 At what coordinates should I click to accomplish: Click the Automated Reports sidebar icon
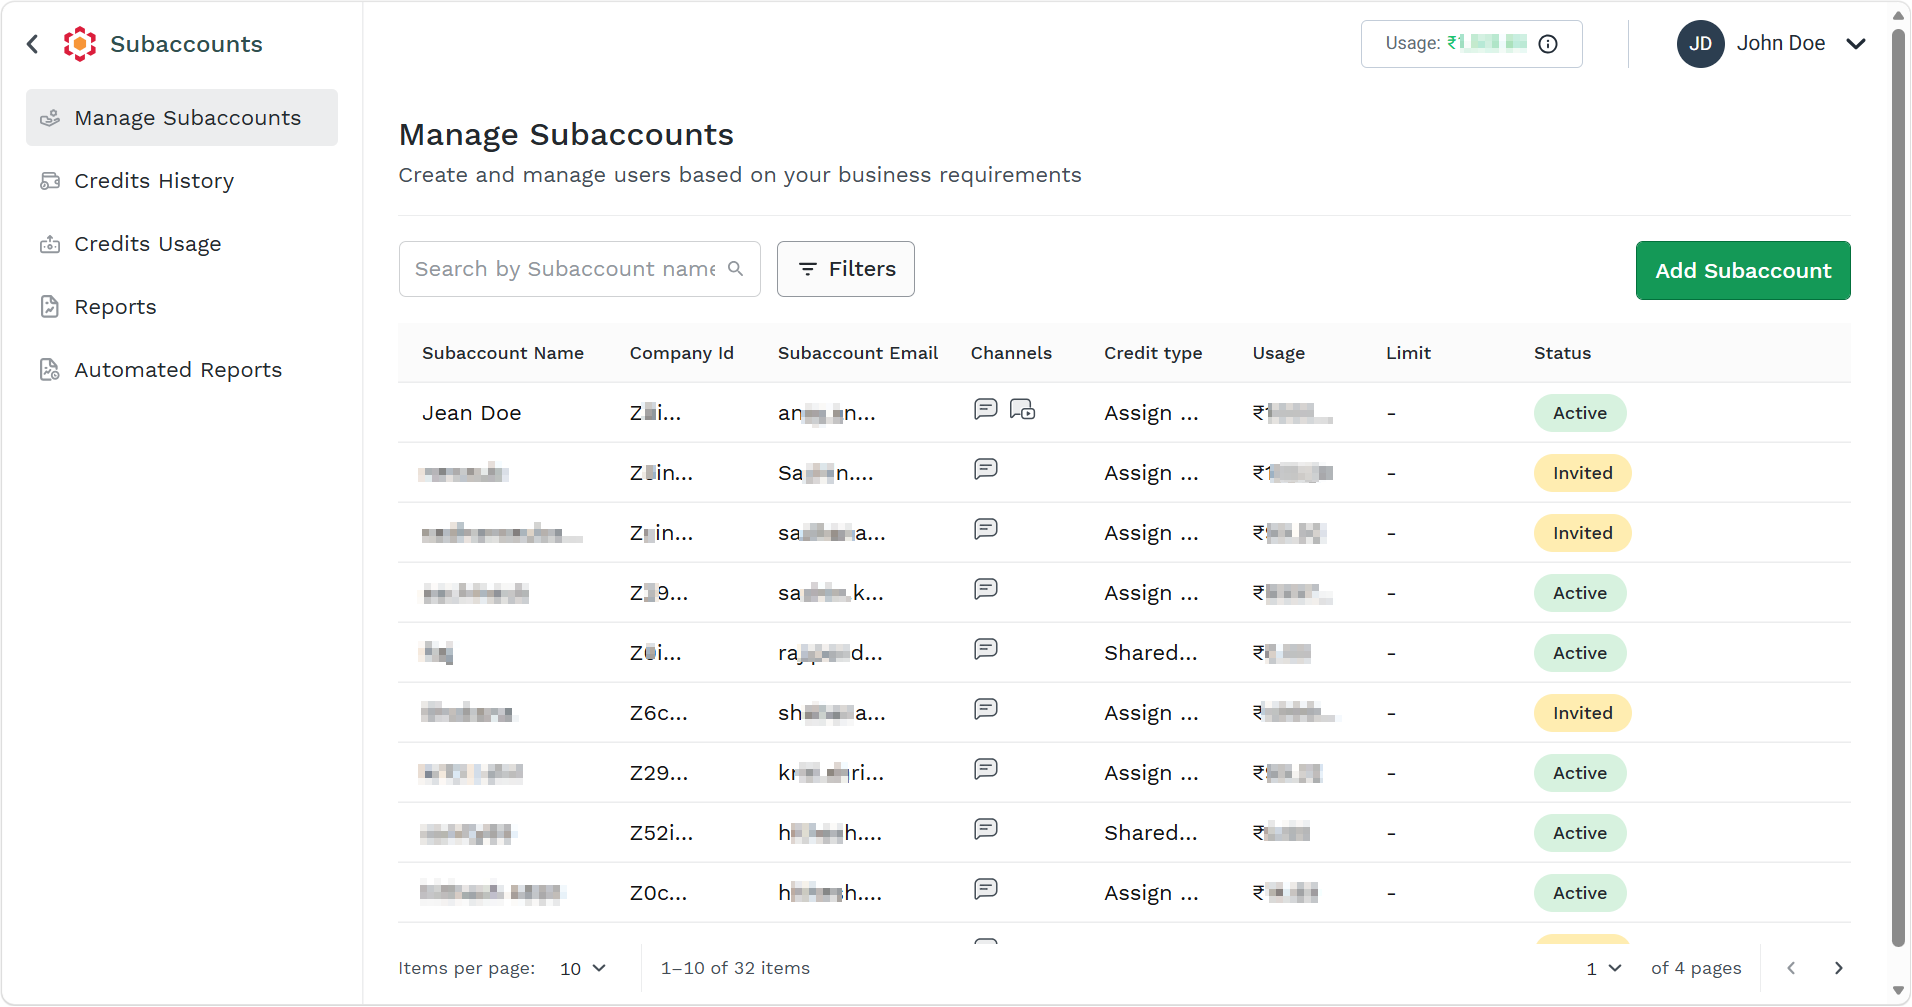(50, 370)
